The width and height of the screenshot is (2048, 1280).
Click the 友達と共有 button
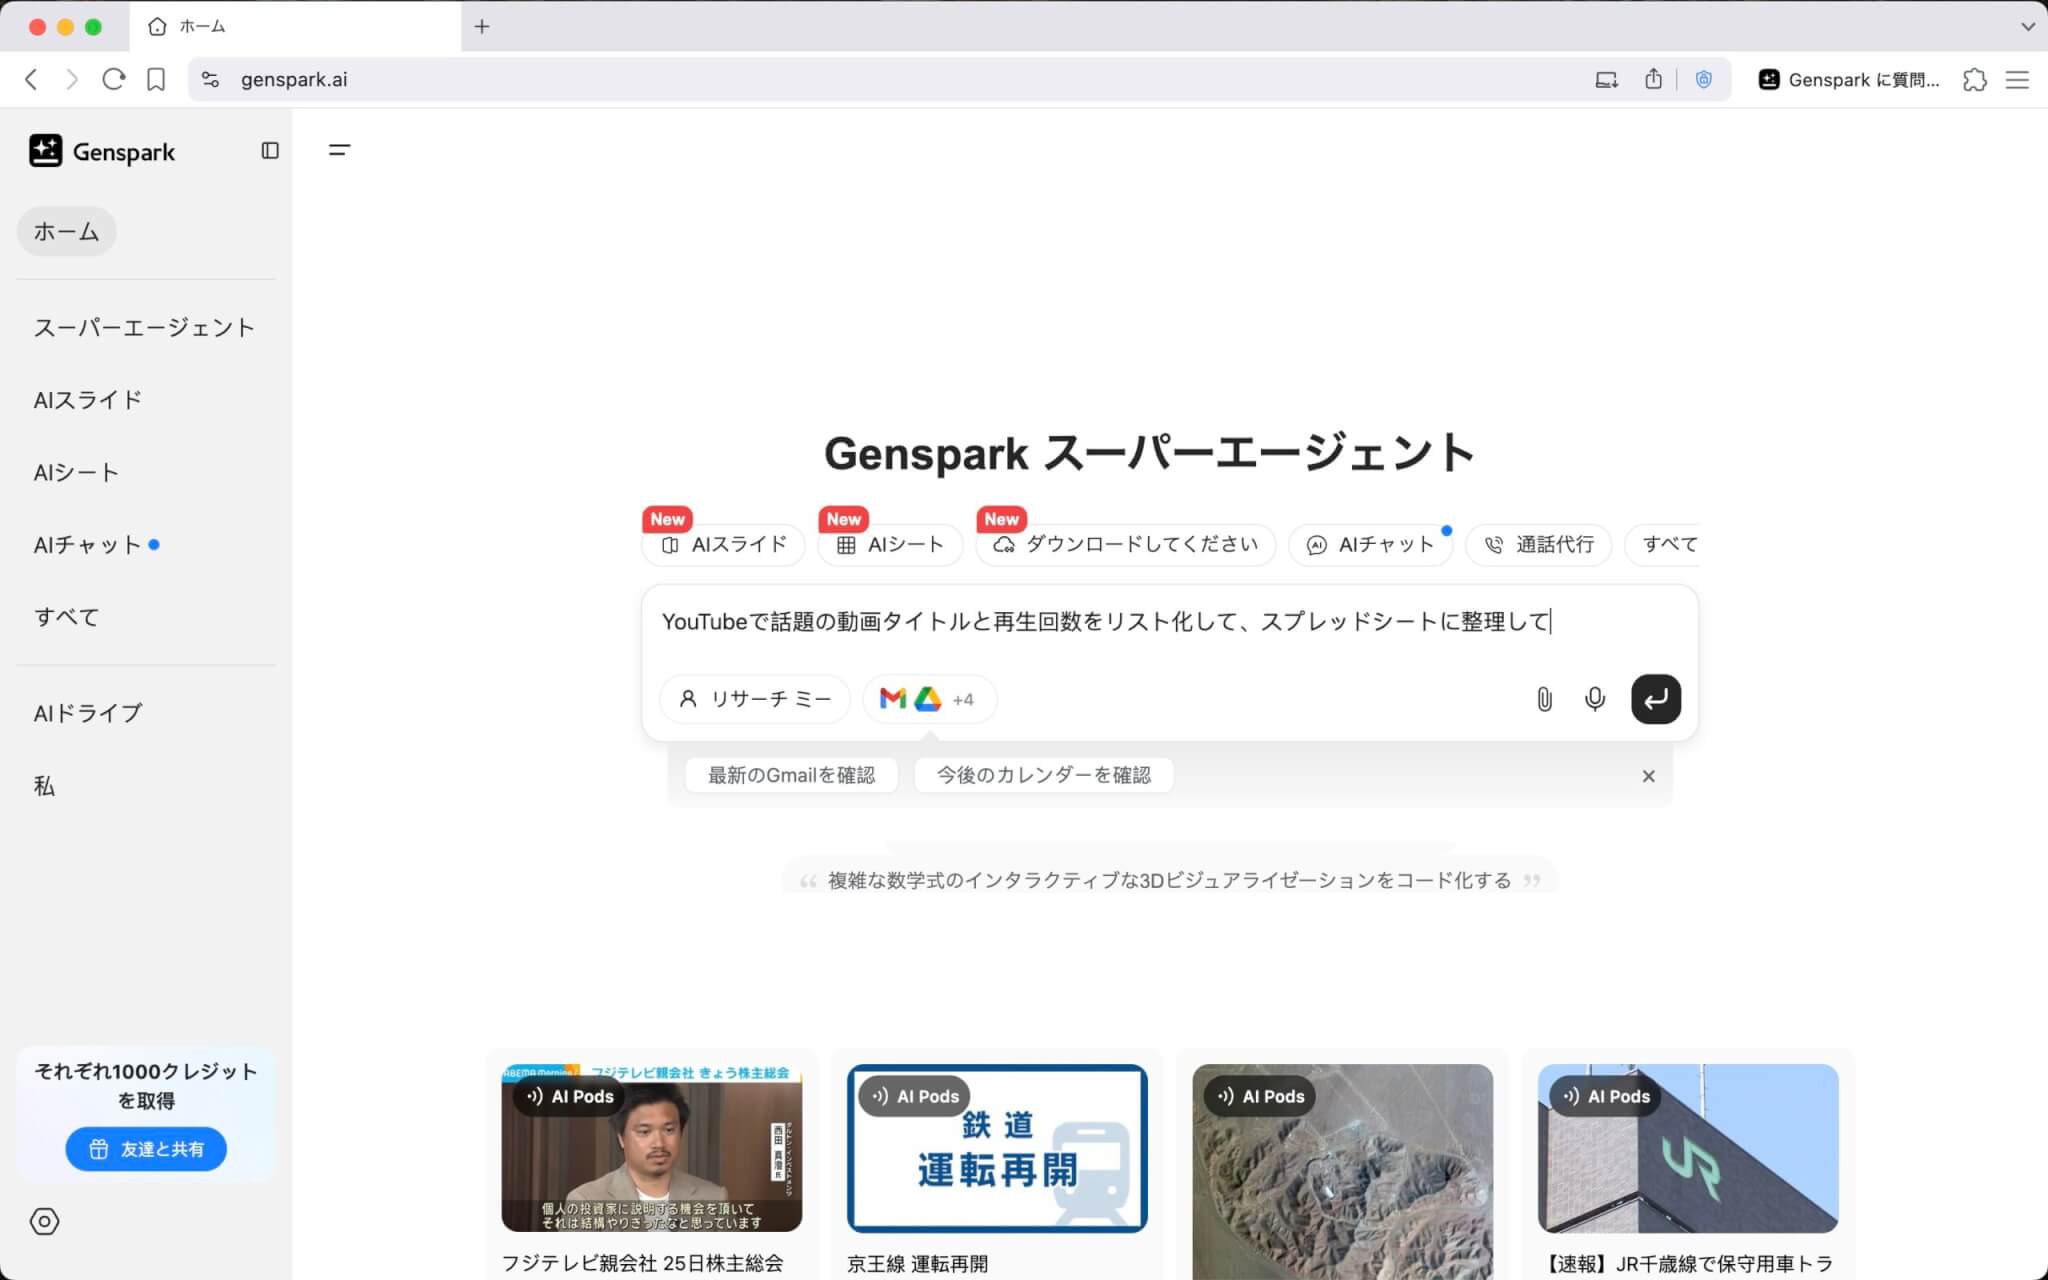coord(146,1149)
